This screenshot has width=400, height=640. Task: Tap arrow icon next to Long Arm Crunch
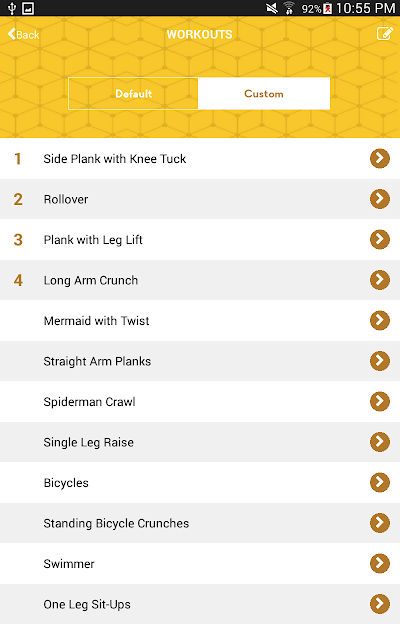(x=380, y=280)
